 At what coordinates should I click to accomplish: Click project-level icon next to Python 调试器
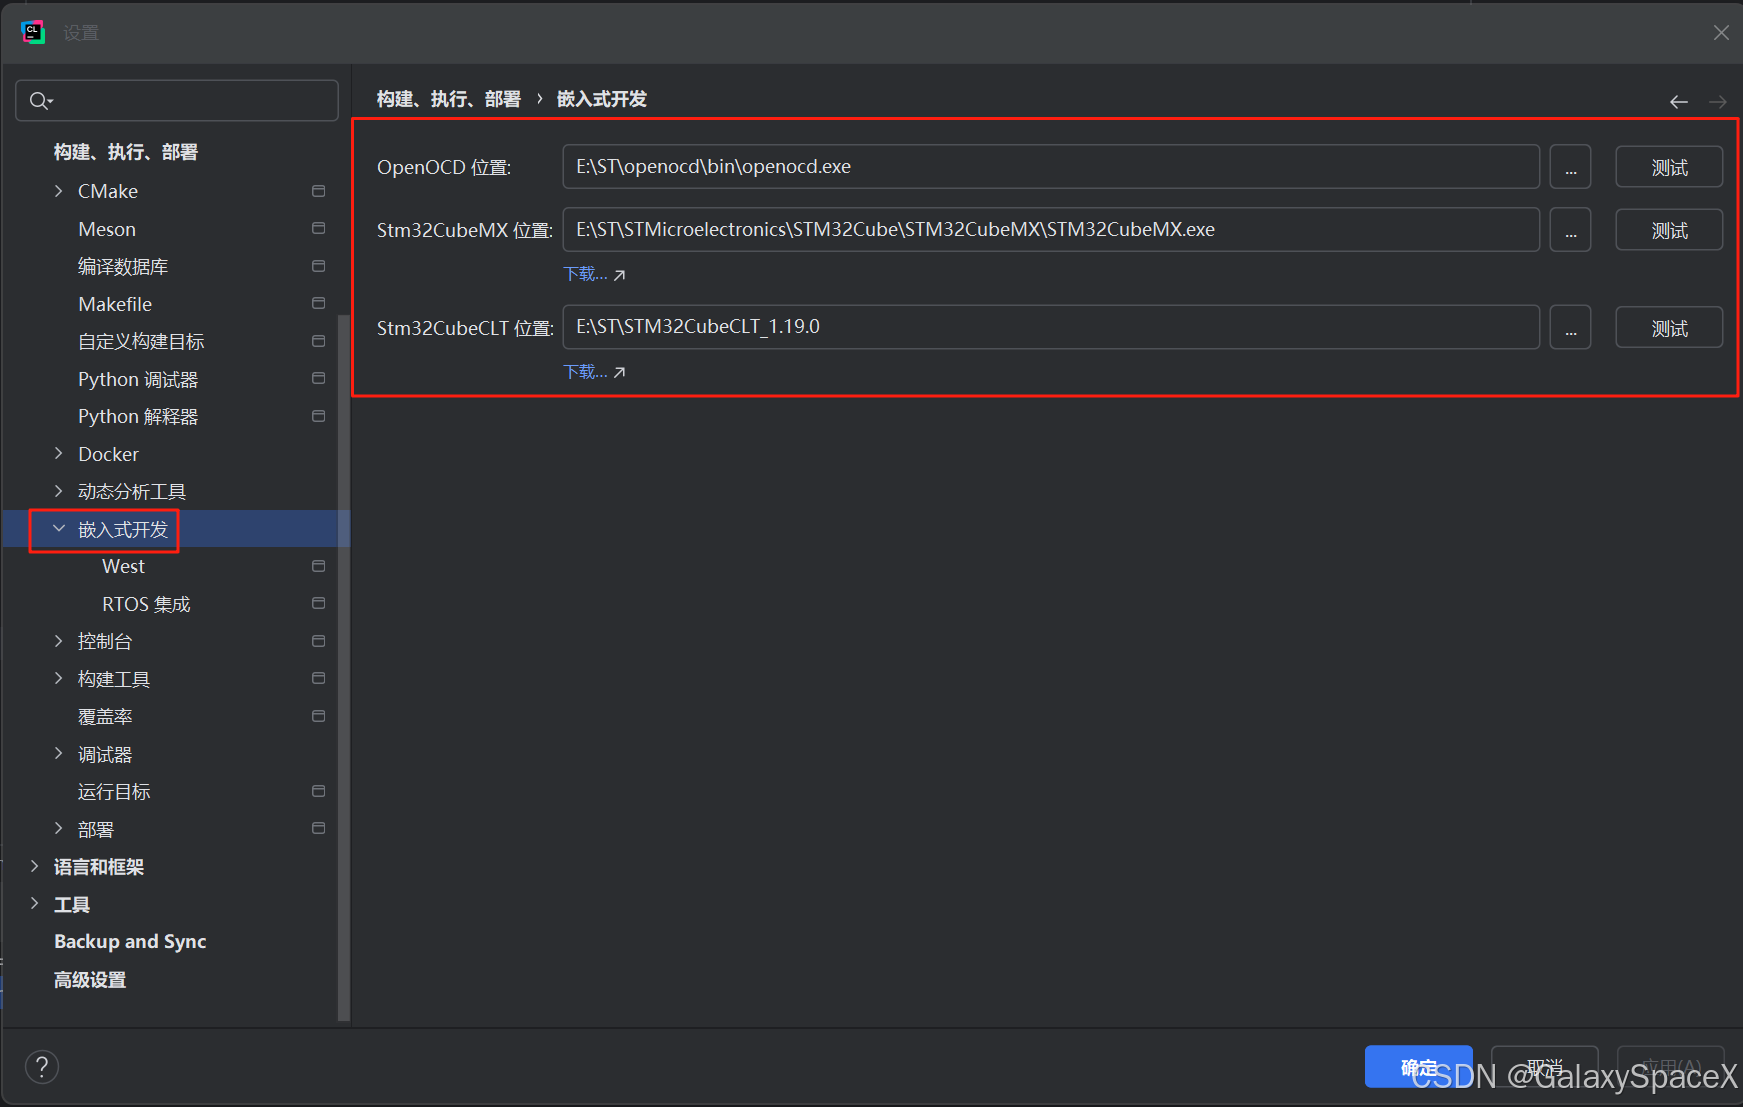[x=318, y=379]
